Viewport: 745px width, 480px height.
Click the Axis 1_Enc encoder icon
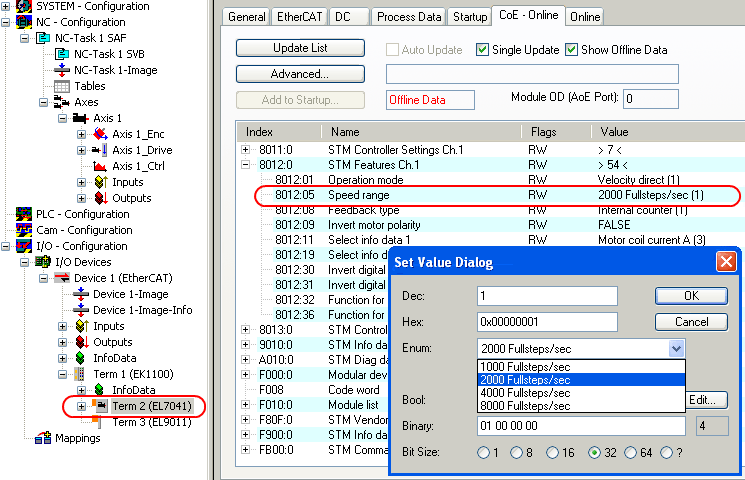coord(100,134)
